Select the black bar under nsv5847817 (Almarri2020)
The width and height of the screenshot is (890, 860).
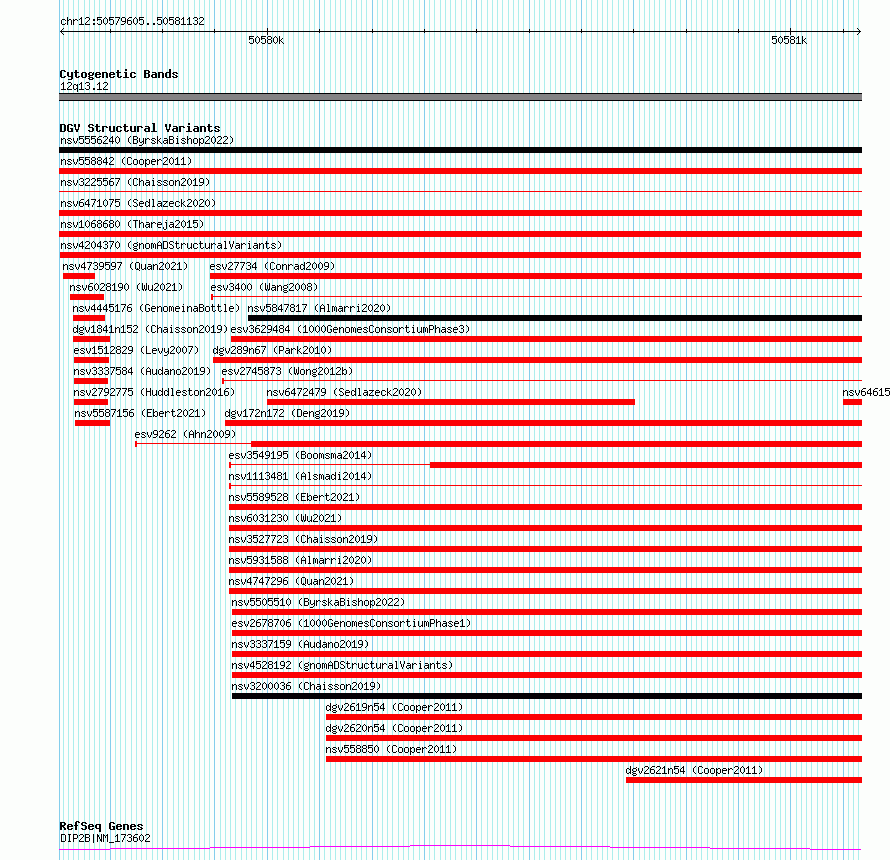pos(555,318)
